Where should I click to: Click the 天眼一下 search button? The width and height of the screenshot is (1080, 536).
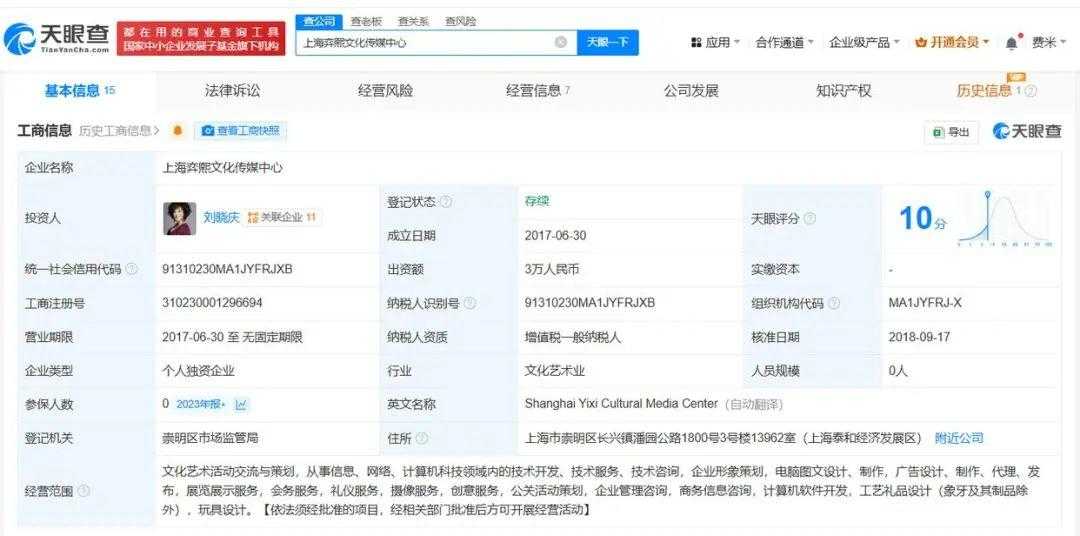(x=607, y=42)
